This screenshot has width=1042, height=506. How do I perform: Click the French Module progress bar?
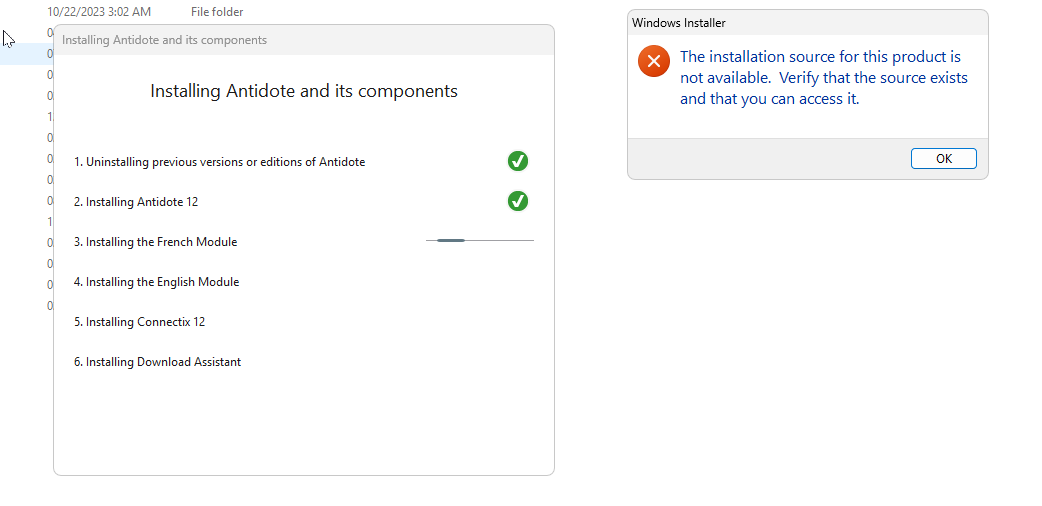(x=479, y=240)
